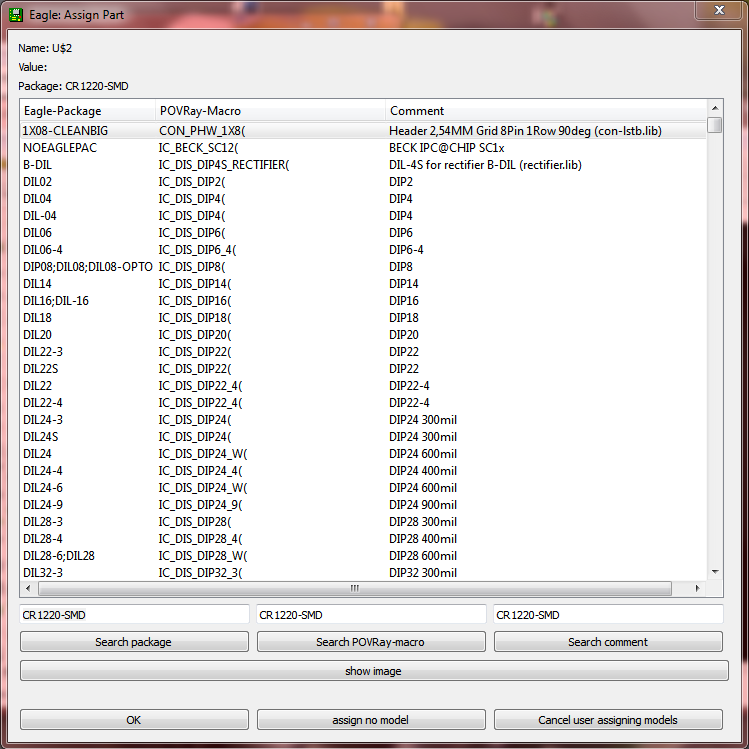Select the DIL28-6;DIL28 package row
Viewport: 749px width, 749px height.
(363, 556)
